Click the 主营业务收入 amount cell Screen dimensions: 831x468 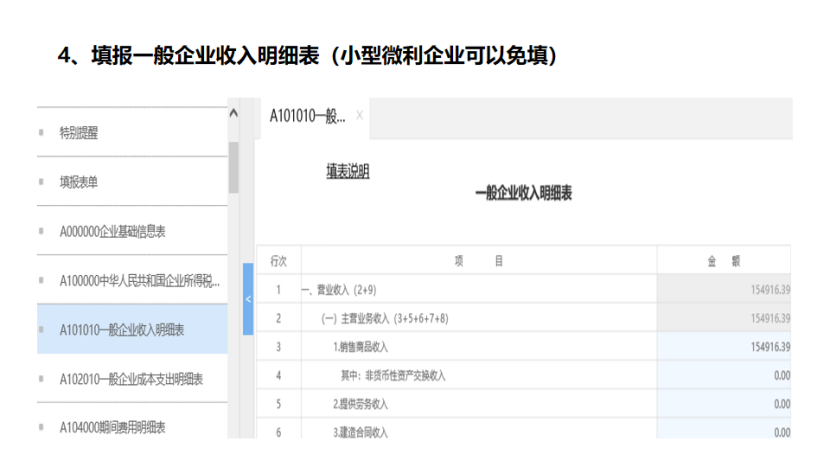pyautogui.click(x=724, y=318)
